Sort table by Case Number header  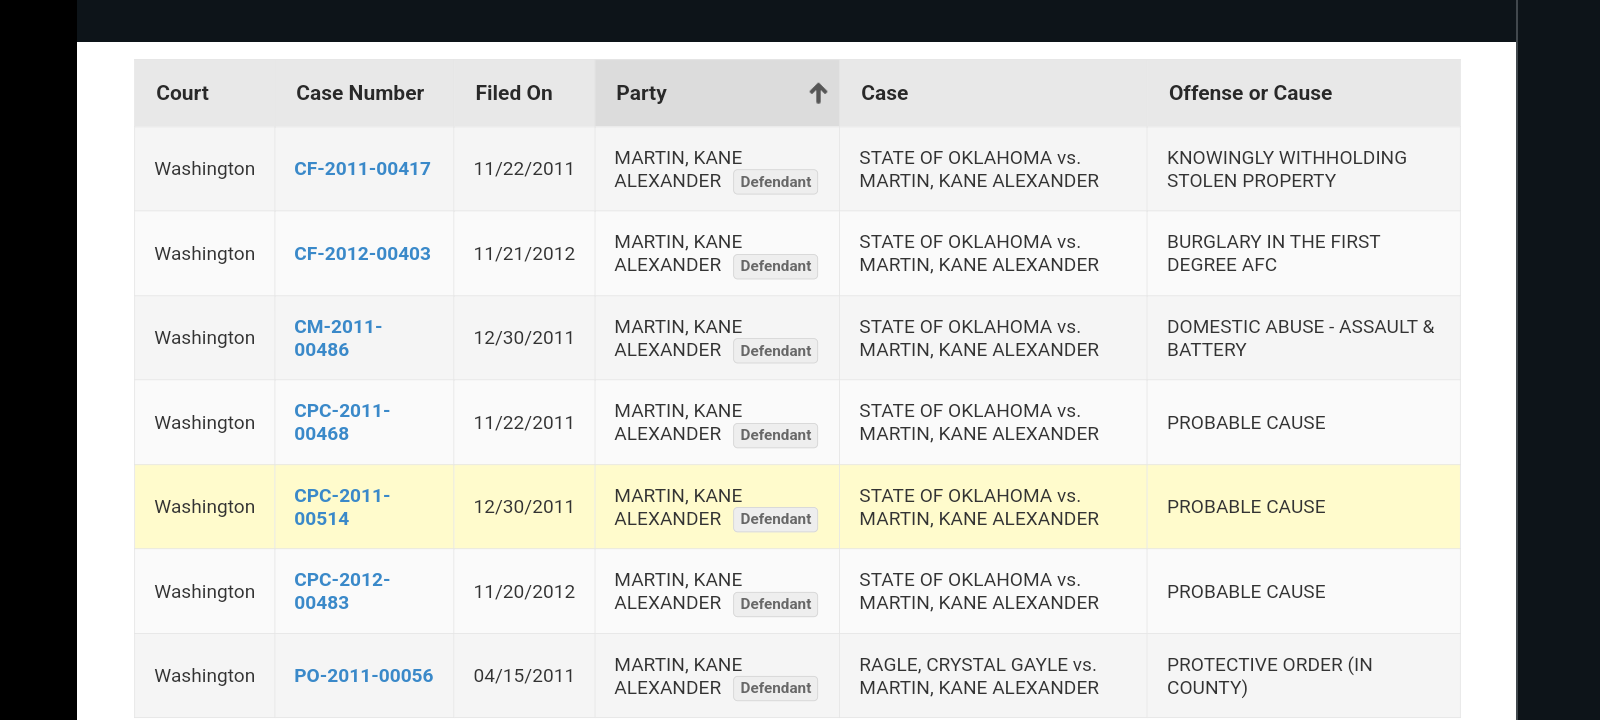tap(360, 93)
